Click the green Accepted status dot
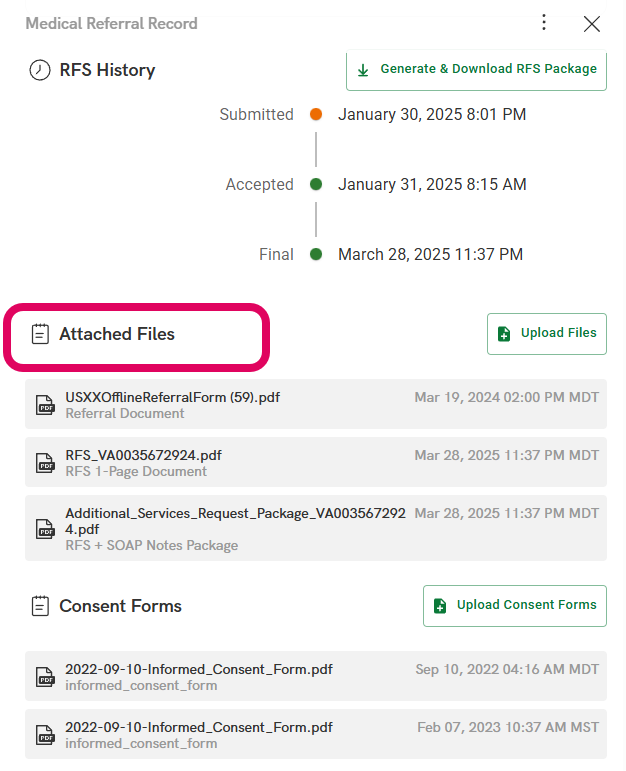The width and height of the screenshot is (626, 771). 316,185
